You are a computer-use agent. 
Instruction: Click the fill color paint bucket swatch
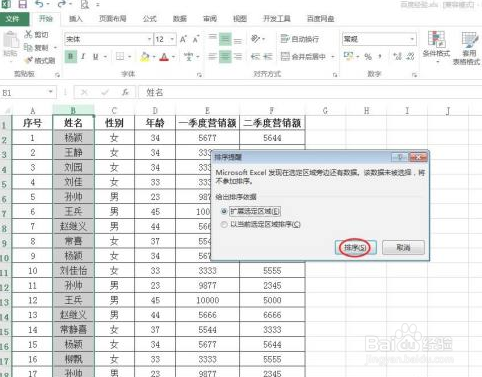point(145,57)
